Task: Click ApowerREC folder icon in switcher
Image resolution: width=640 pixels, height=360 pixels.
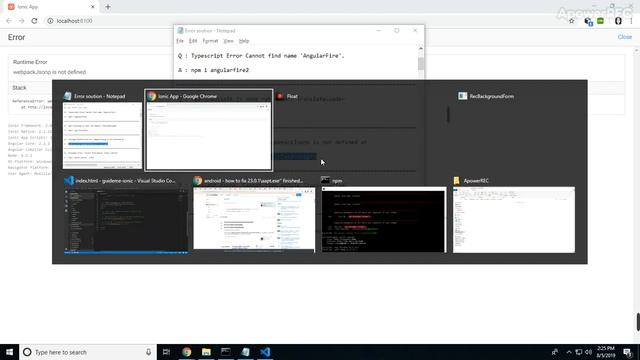Action: pyautogui.click(x=457, y=180)
